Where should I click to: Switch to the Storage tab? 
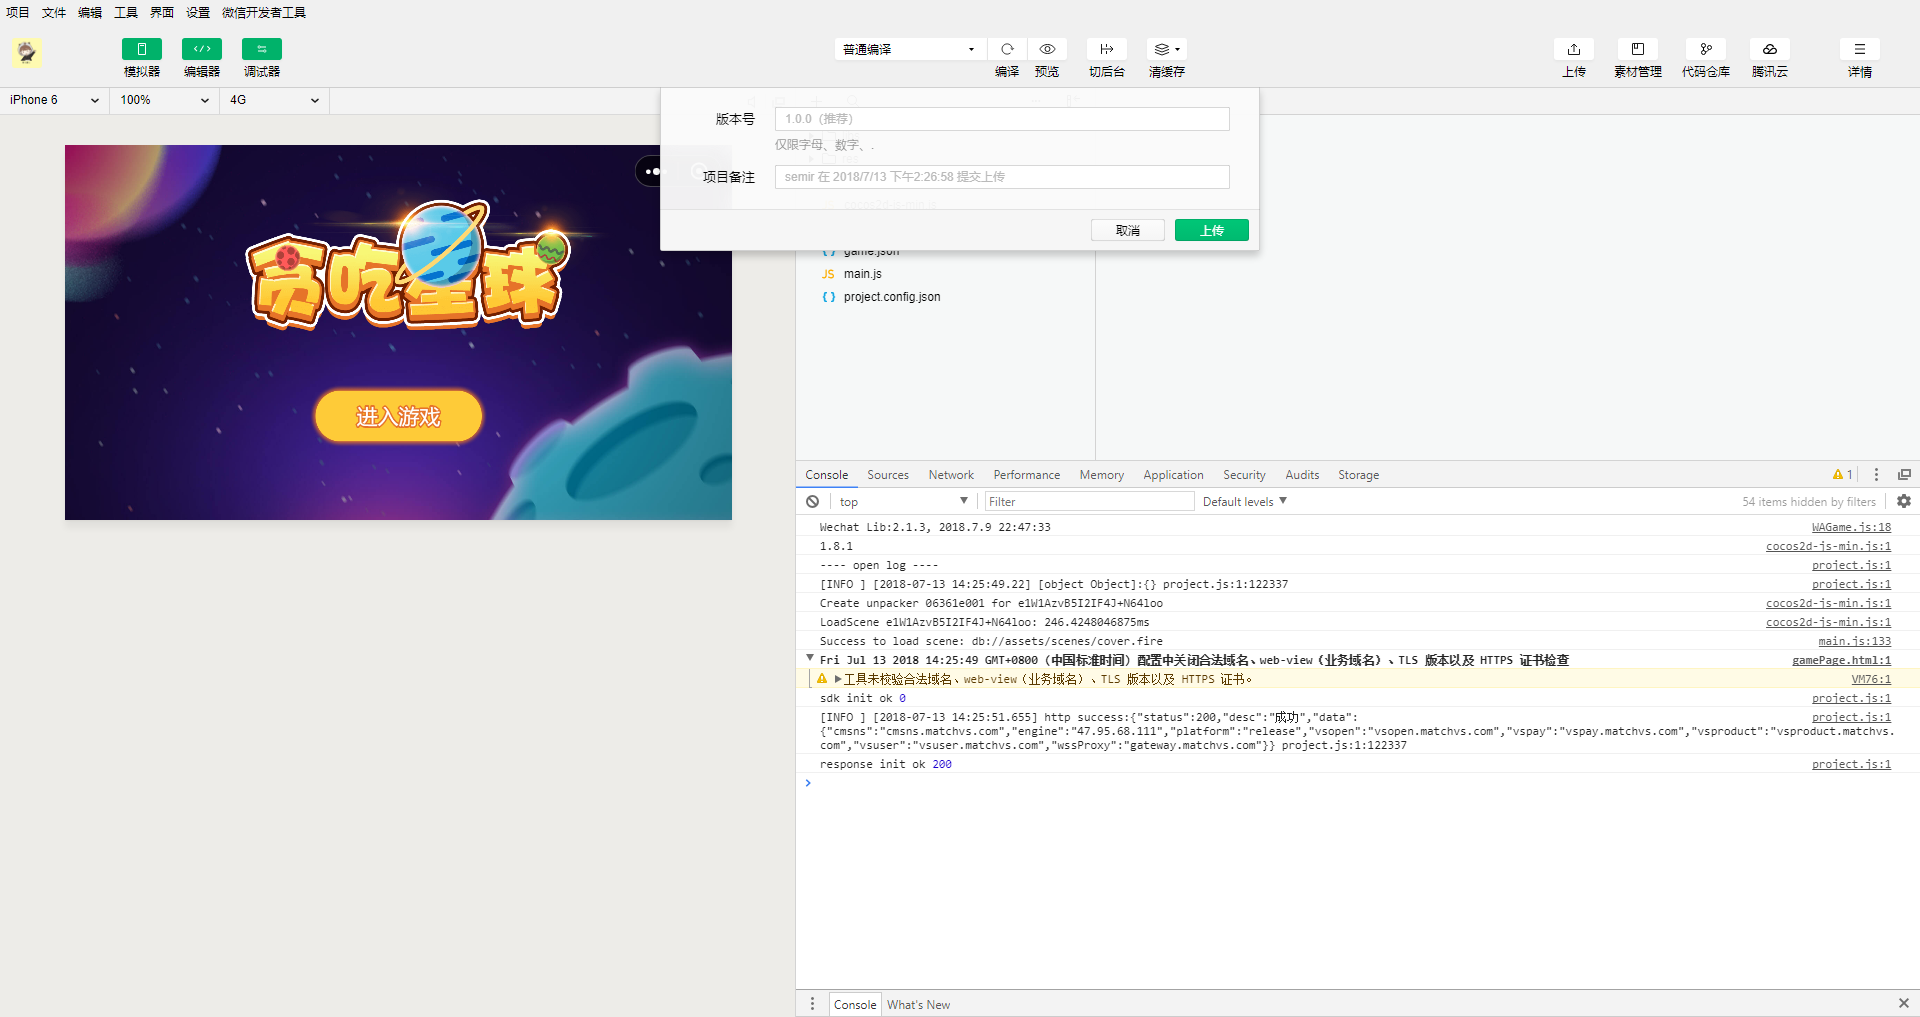pyautogui.click(x=1359, y=475)
